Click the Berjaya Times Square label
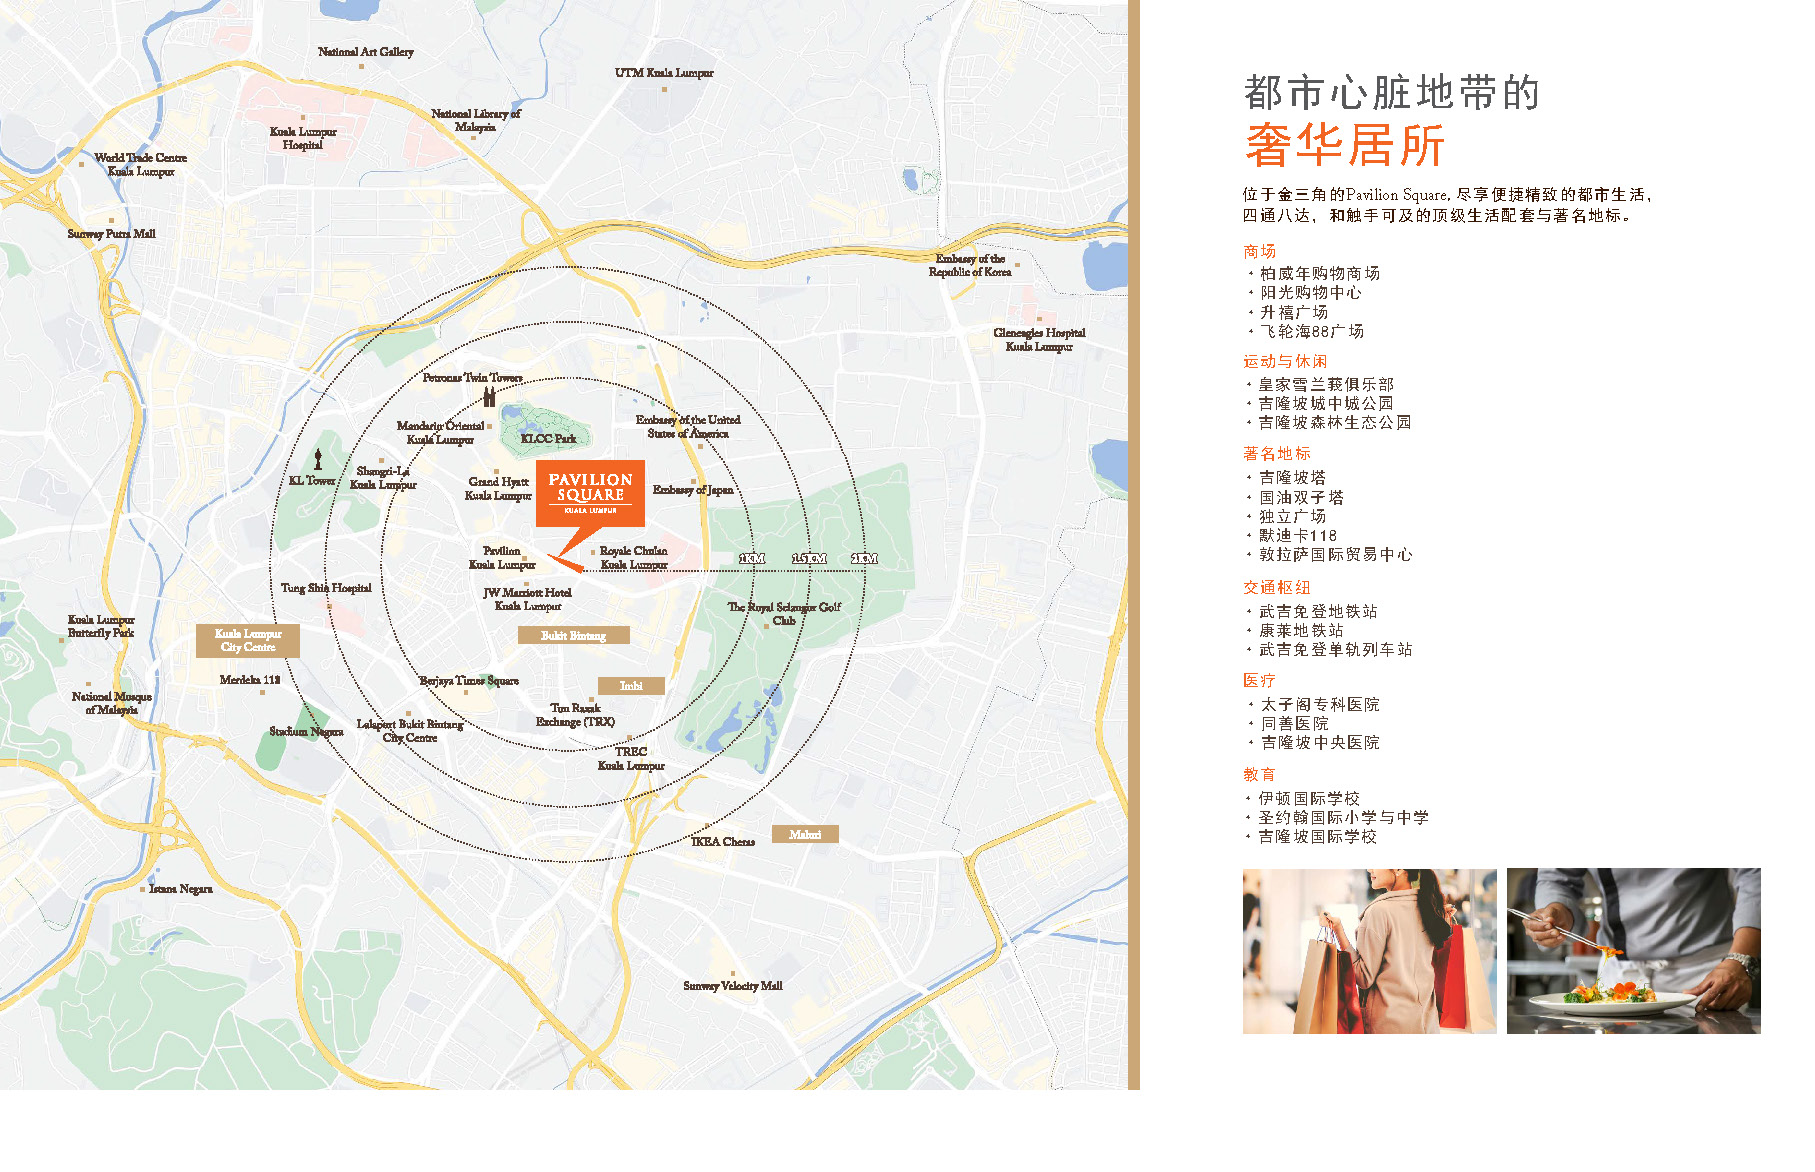 tap(469, 681)
